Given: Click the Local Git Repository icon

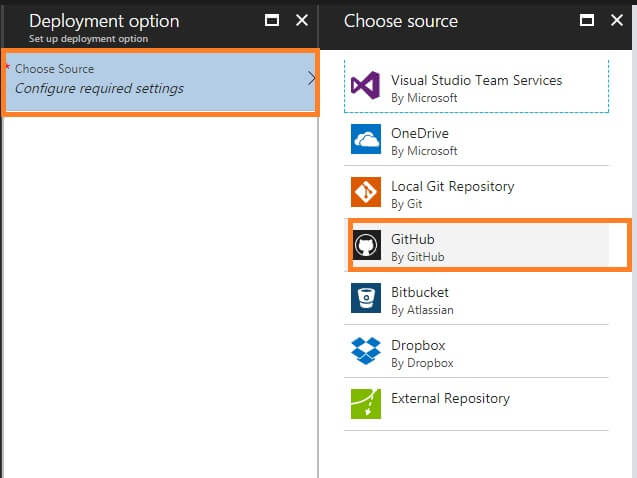Looking at the screenshot, I should coord(366,192).
